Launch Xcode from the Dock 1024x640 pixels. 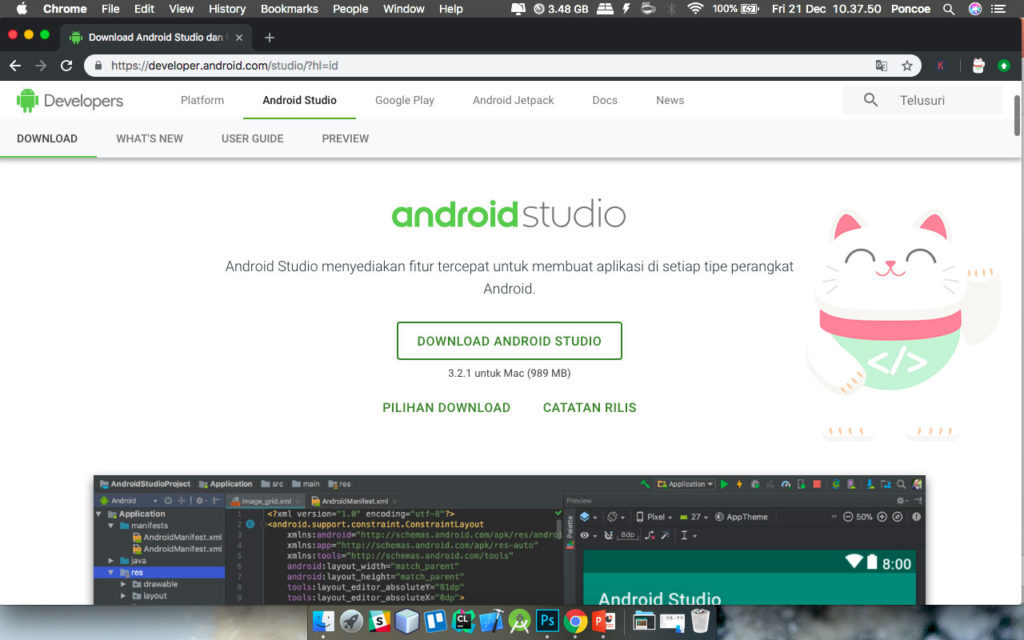pyautogui.click(x=492, y=621)
